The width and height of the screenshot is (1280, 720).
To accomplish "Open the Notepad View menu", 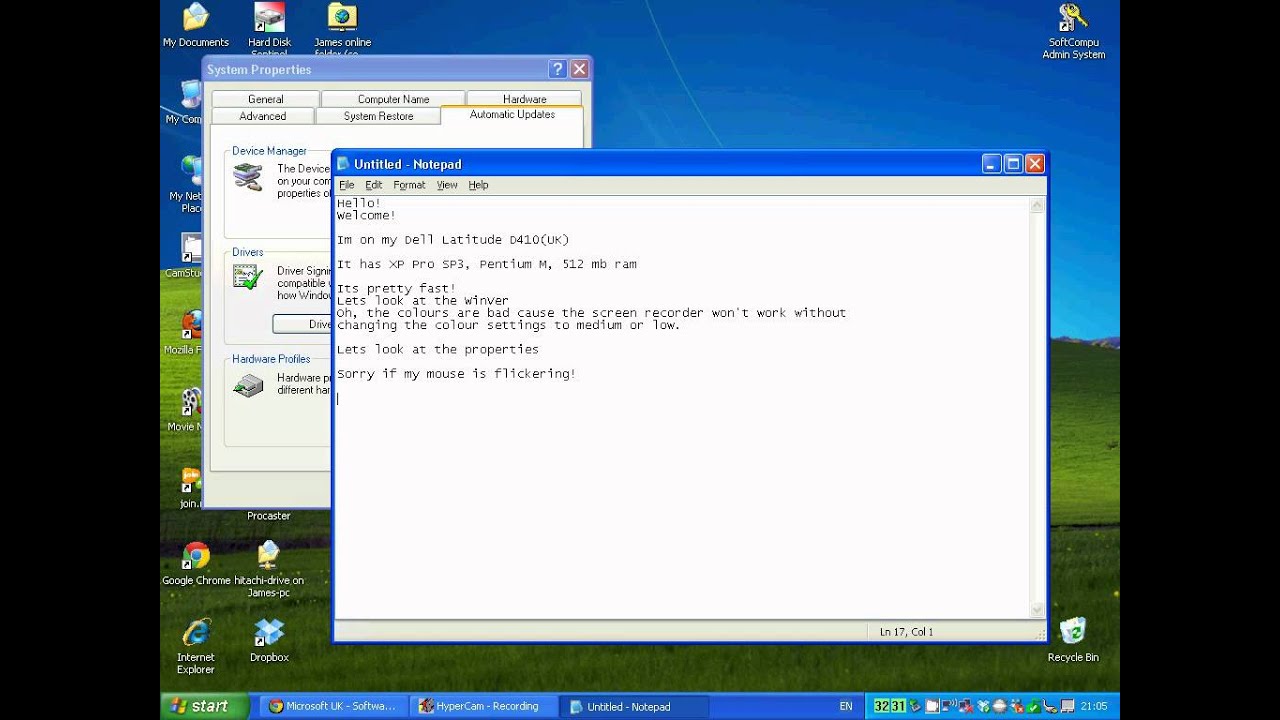I will point(447,185).
